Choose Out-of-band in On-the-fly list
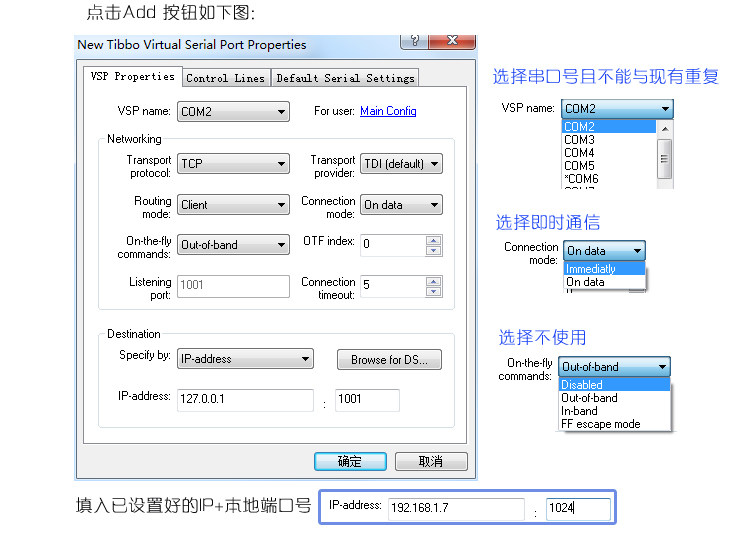The height and width of the screenshot is (534, 750). coord(615,398)
